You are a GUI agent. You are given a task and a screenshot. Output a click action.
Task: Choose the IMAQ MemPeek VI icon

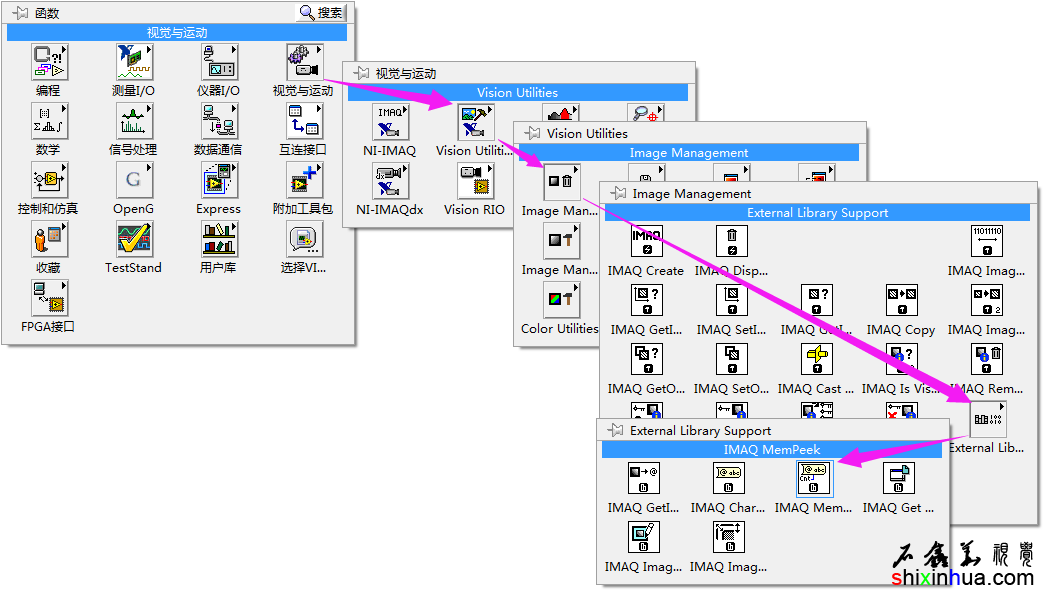(x=813, y=479)
